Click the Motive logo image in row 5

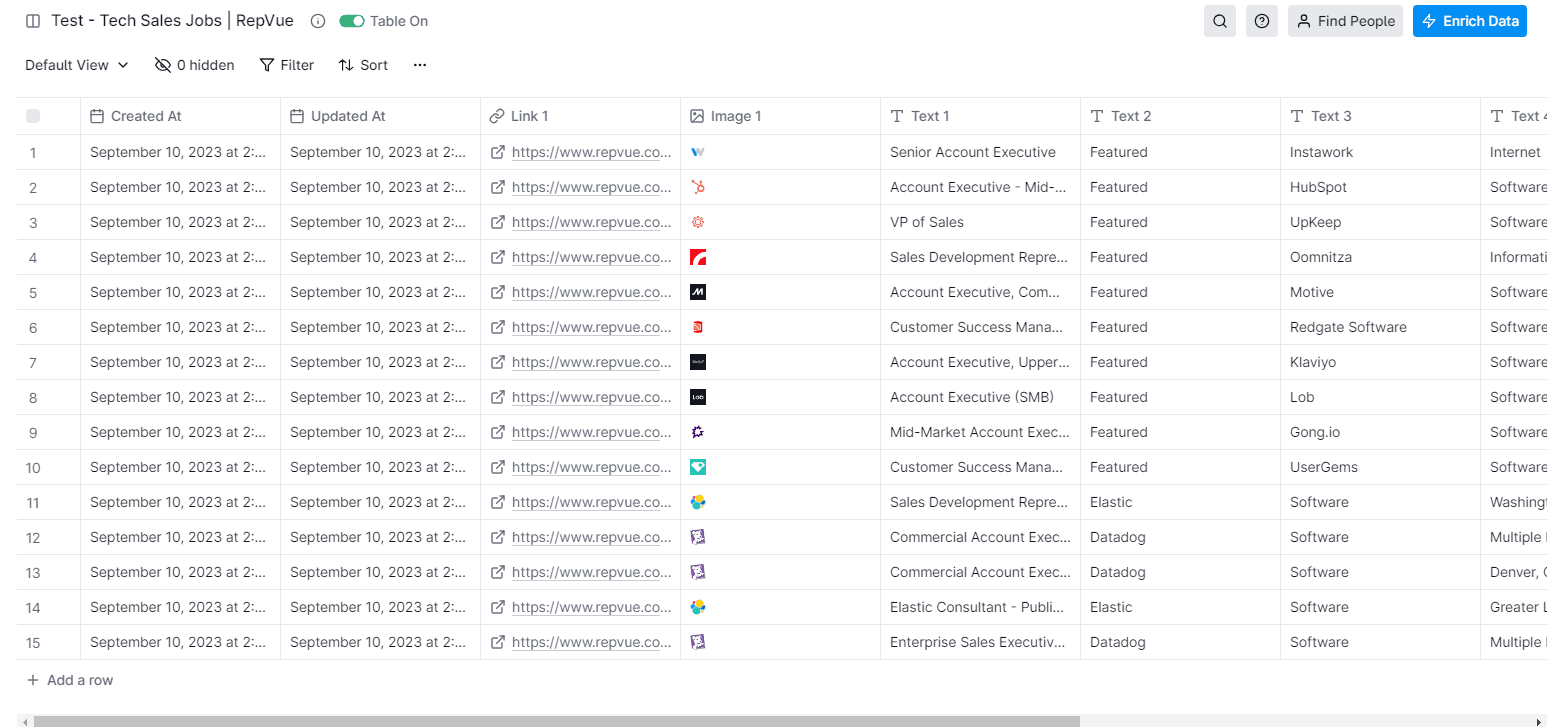pyautogui.click(x=698, y=292)
